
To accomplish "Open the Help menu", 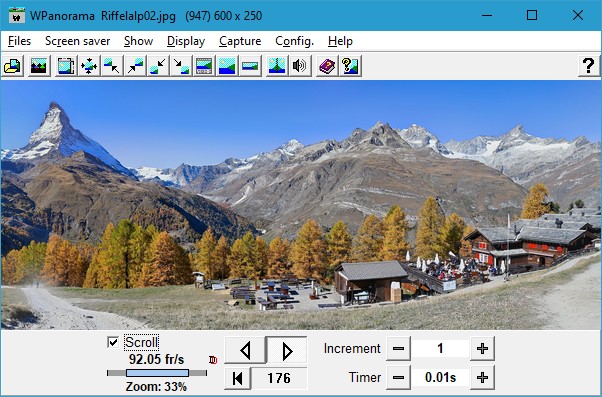I will pos(340,41).
